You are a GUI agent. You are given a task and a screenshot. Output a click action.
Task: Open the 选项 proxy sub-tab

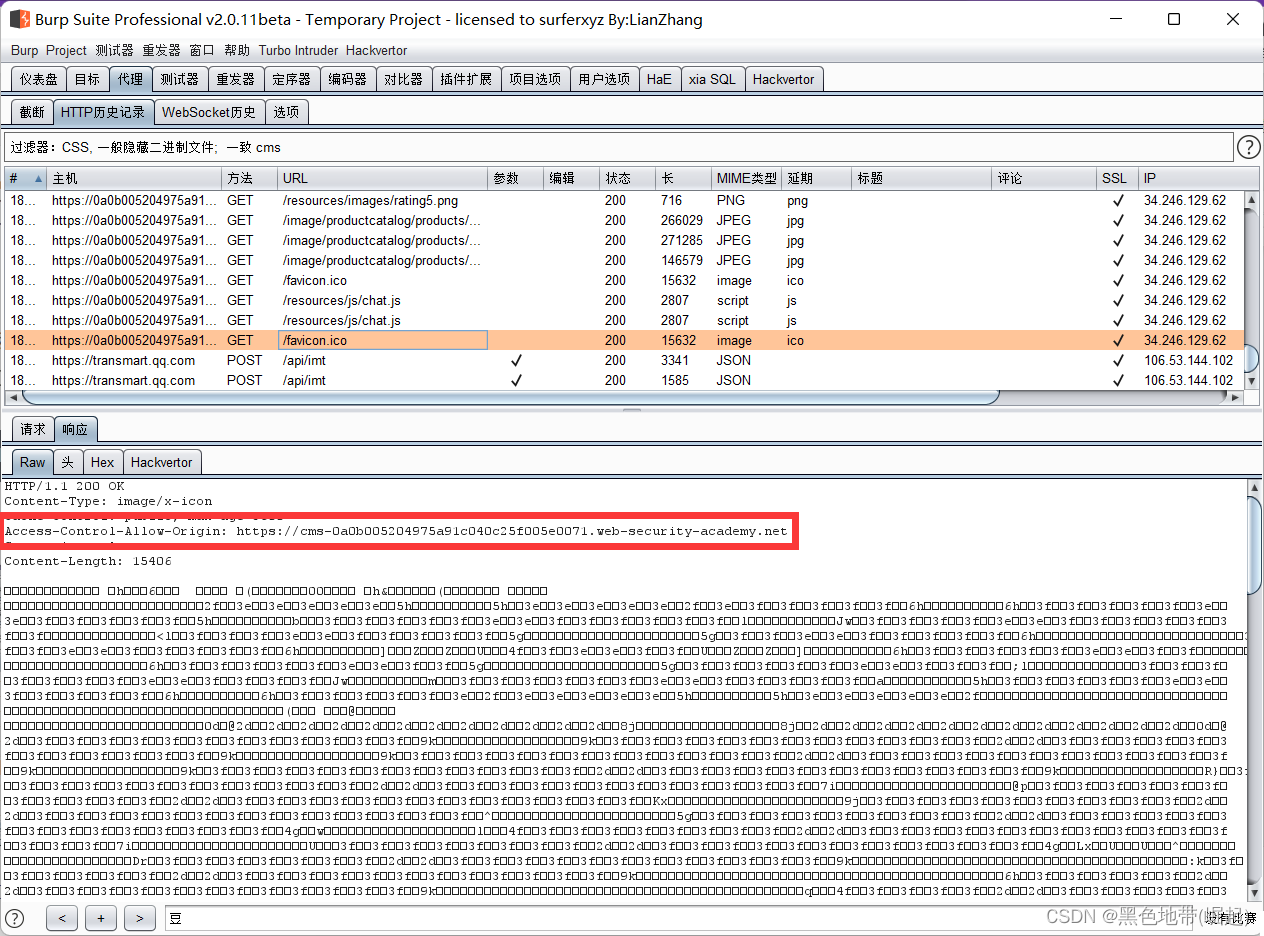pos(286,112)
